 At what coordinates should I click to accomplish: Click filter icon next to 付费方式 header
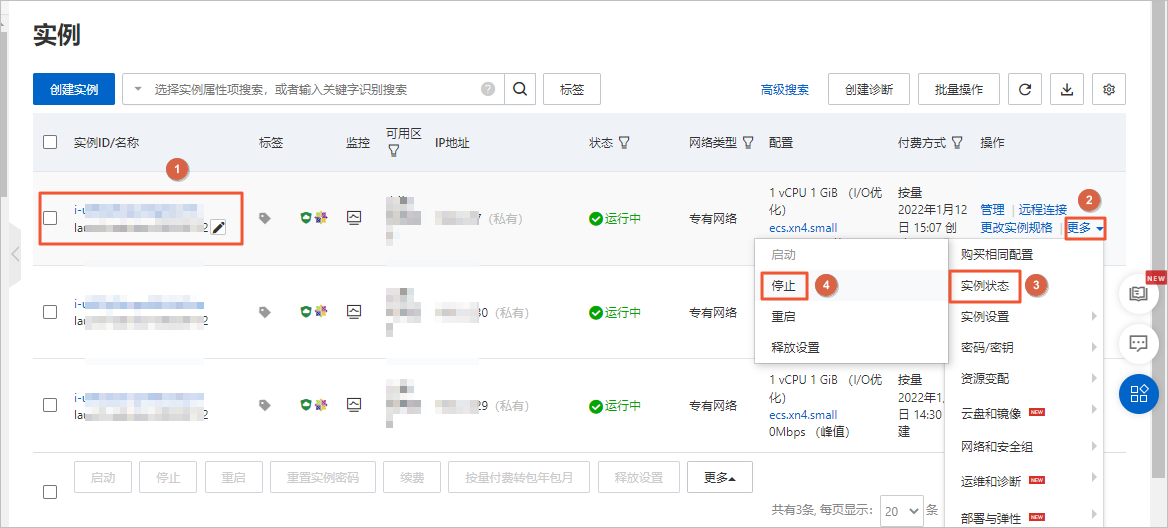(957, 142)
